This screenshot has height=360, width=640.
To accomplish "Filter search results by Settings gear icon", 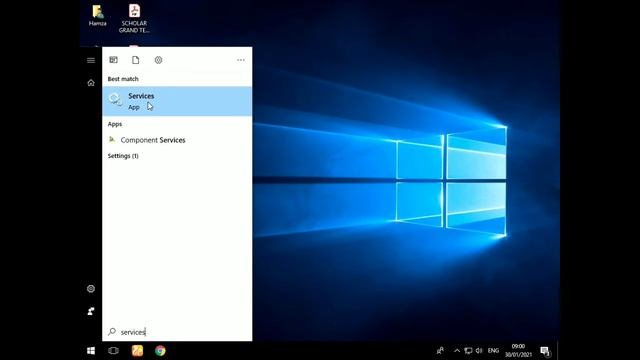I will click(158, 60).
